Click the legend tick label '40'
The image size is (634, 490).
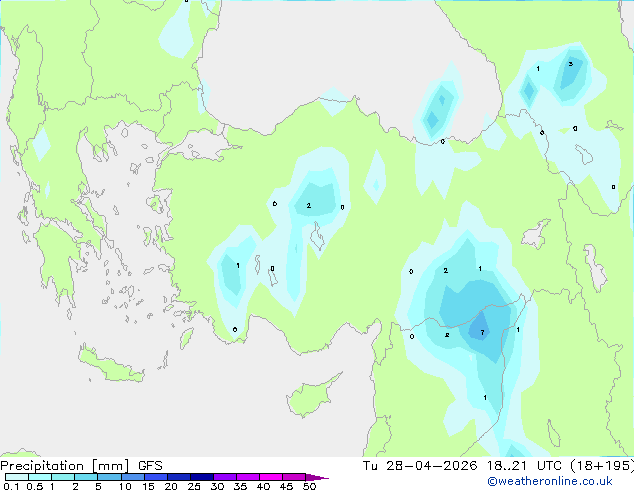coord(263,486)
